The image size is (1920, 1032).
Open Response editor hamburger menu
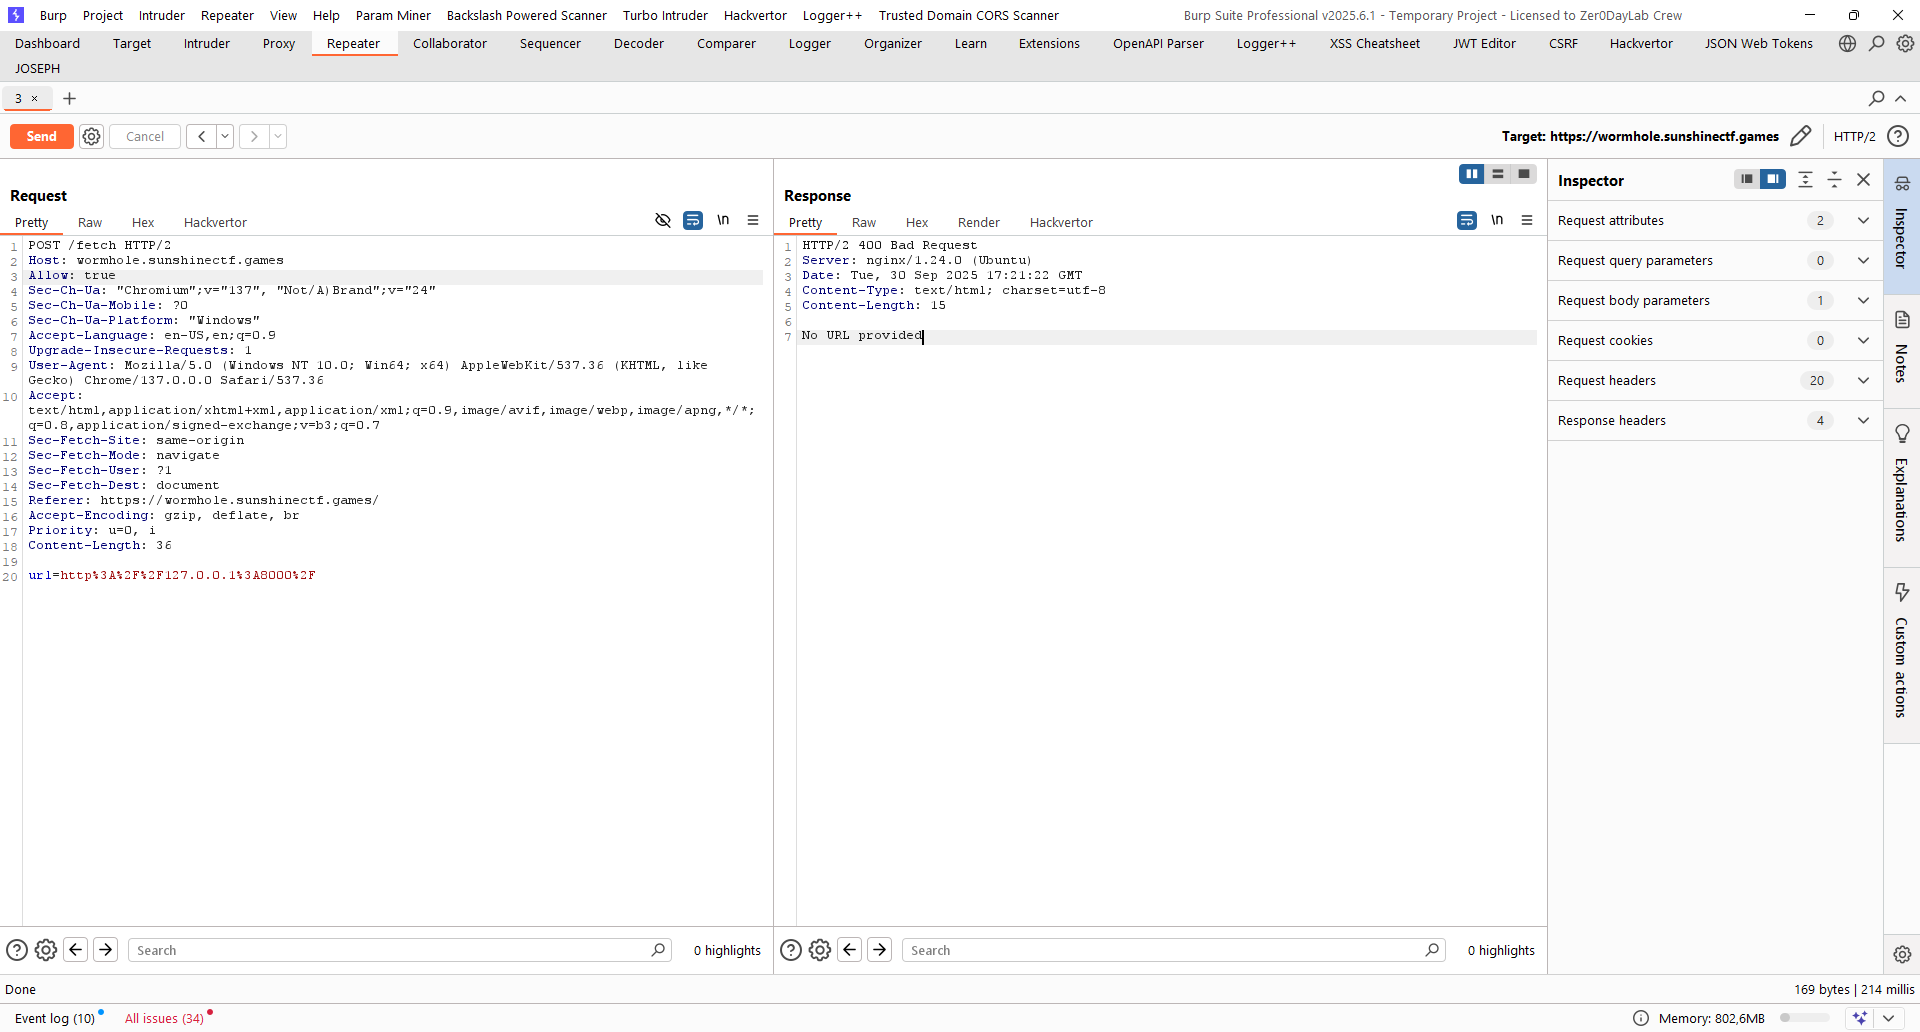[1527, 220]
